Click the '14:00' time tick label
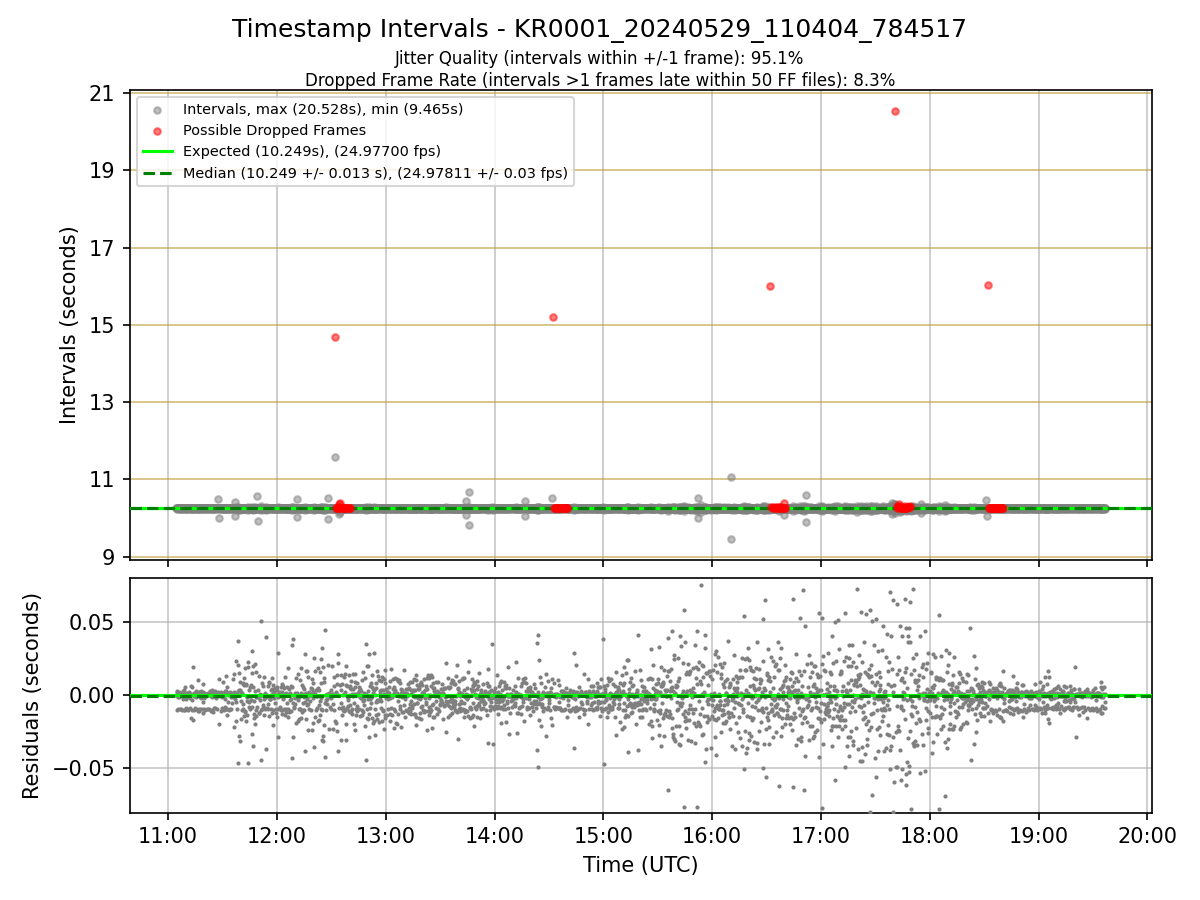Image resolution: width=1200 pixels, height=900 pixels. (x=494, y=835)
